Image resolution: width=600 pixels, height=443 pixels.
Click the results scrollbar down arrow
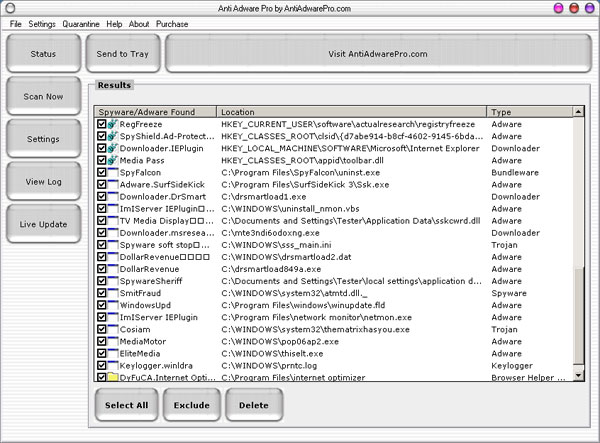[x=578, y=375]
